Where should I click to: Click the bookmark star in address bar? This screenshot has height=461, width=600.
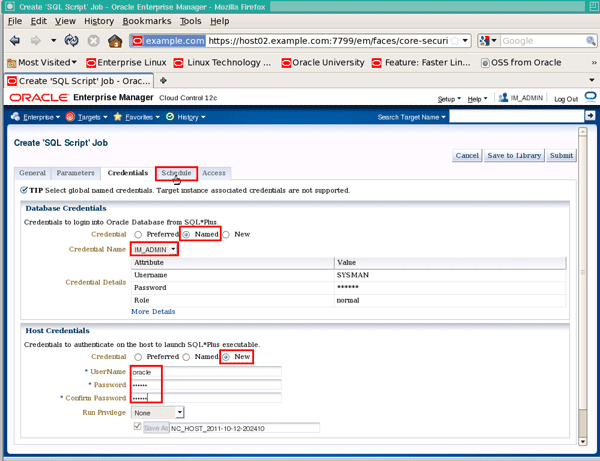point(455,41)
